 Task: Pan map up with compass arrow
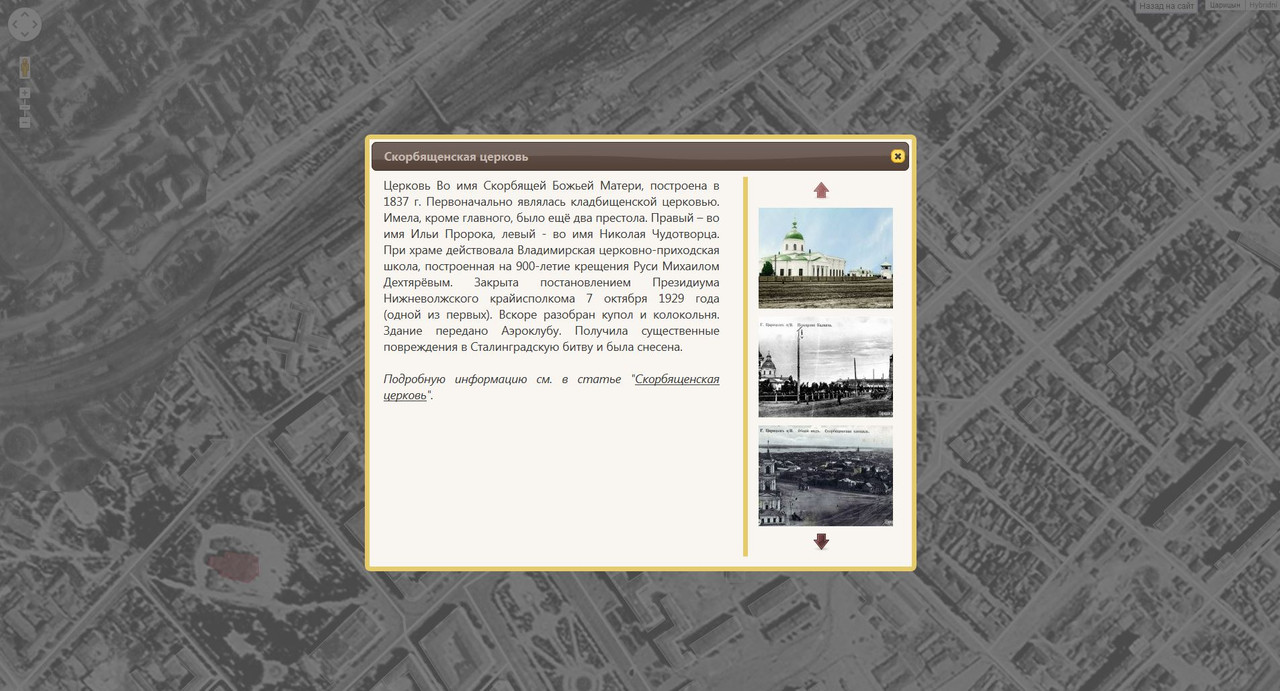25,14
